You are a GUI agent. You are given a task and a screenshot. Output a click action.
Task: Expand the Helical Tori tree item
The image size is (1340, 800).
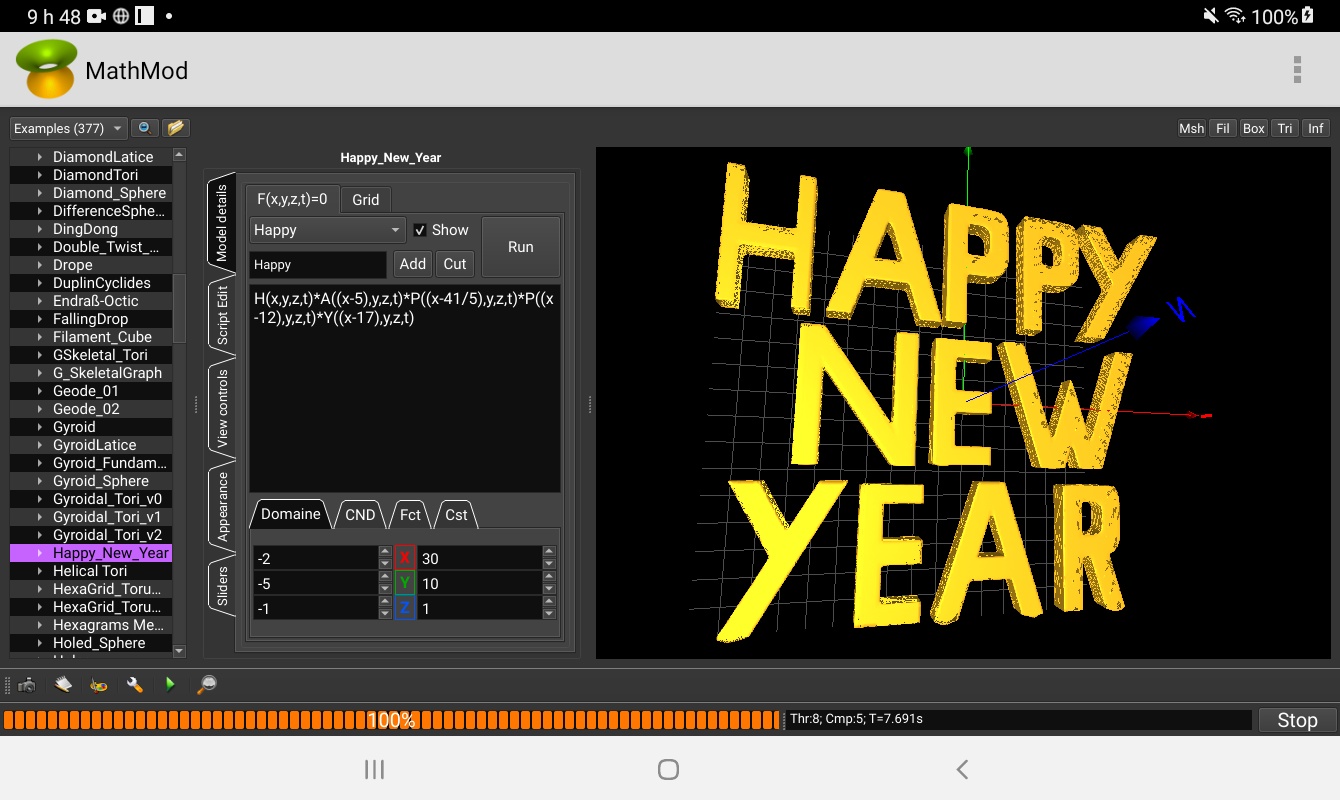(40, 571)
